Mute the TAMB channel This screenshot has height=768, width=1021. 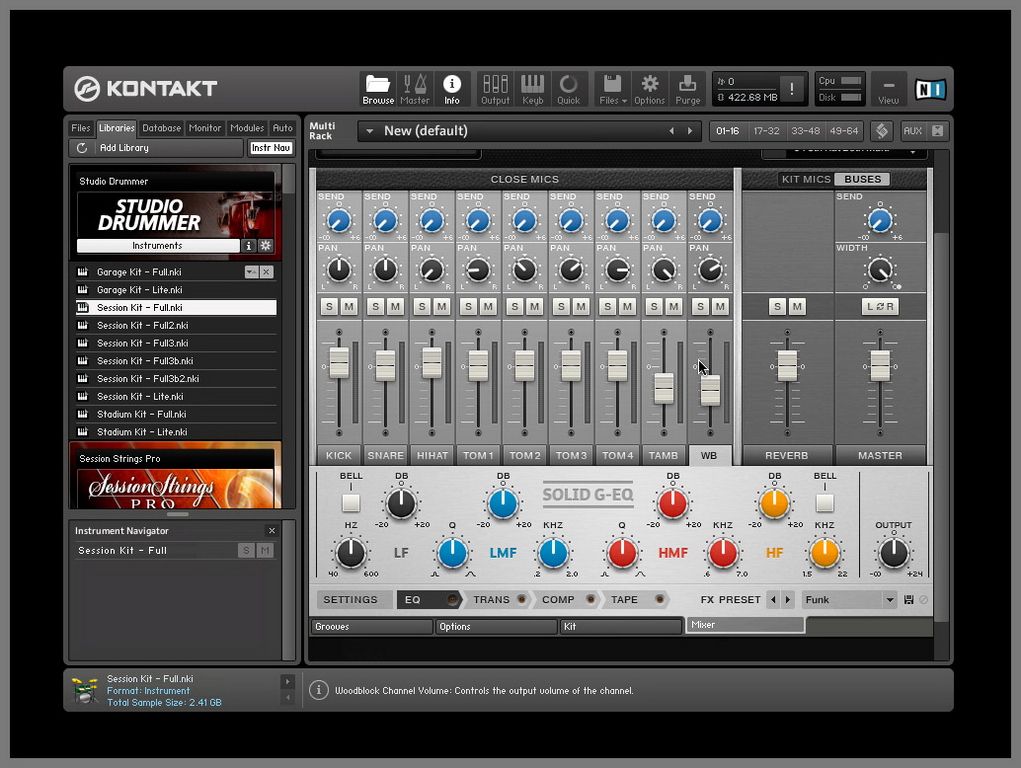[x=673, y=307]
